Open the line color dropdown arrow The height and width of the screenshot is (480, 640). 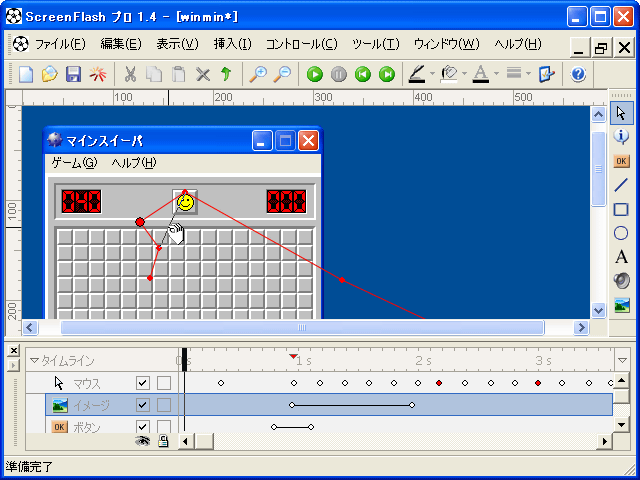click(432, 74)
